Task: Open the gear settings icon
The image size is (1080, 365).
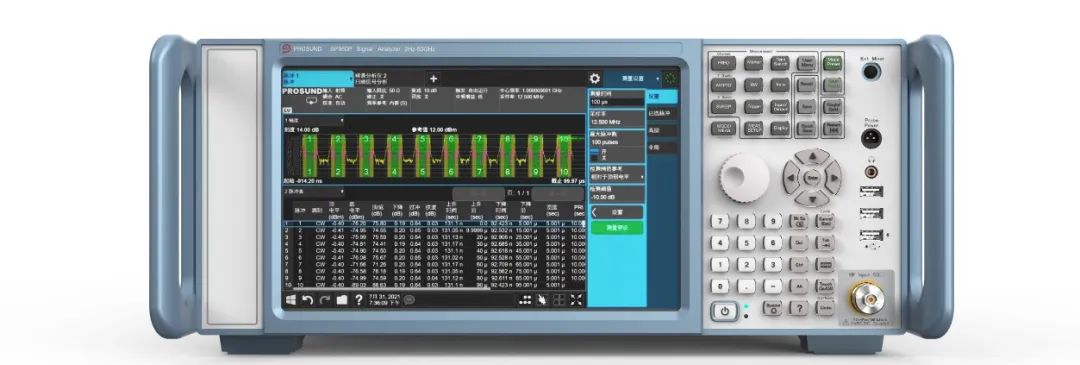Action: click(594, 79)
